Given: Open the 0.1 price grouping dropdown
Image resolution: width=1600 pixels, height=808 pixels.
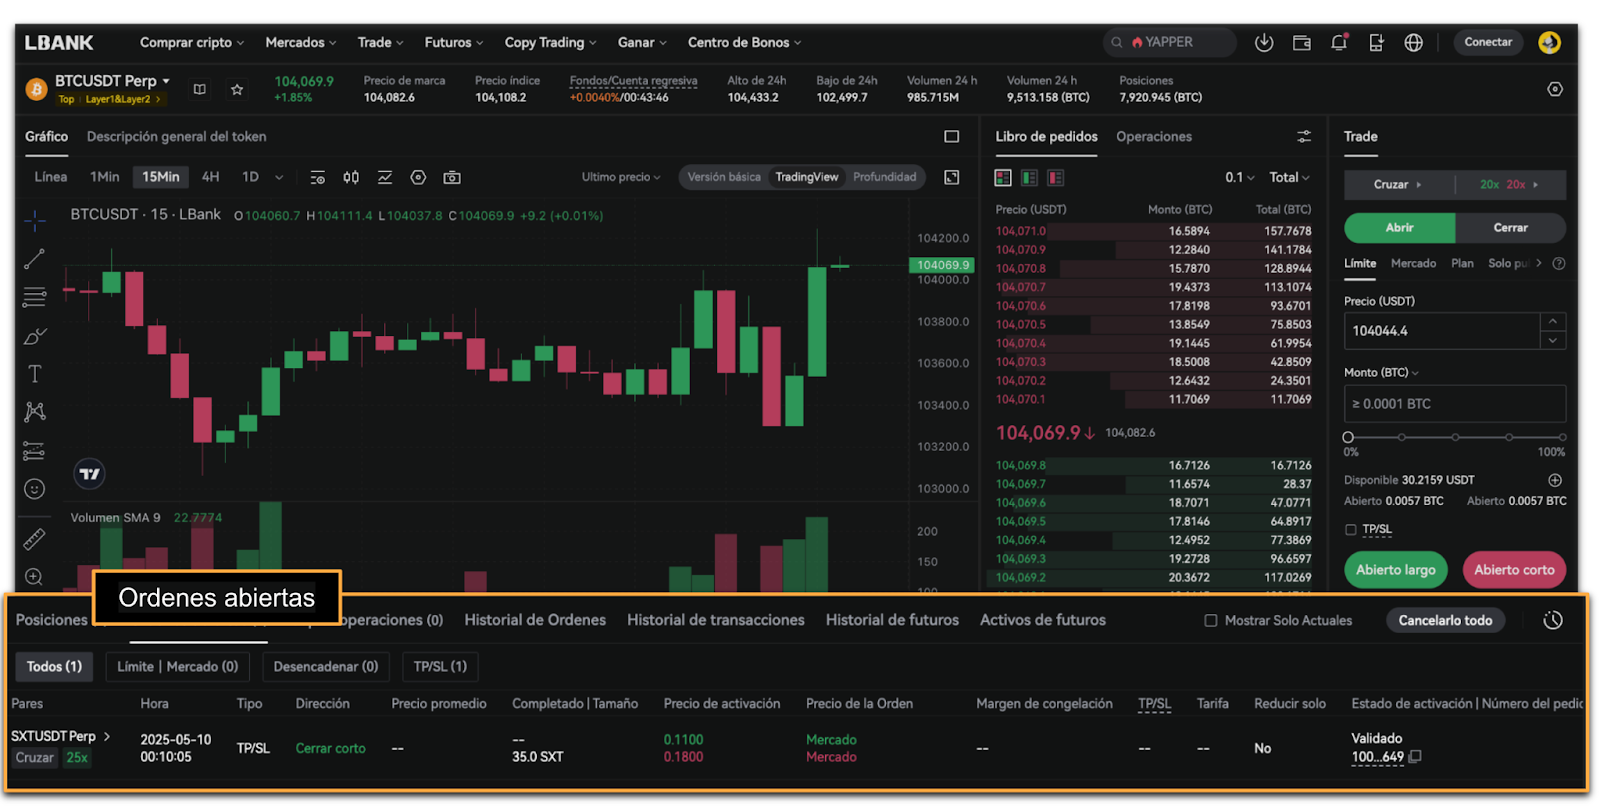Looking at the screenshot, I should [x=1239, y=177].
